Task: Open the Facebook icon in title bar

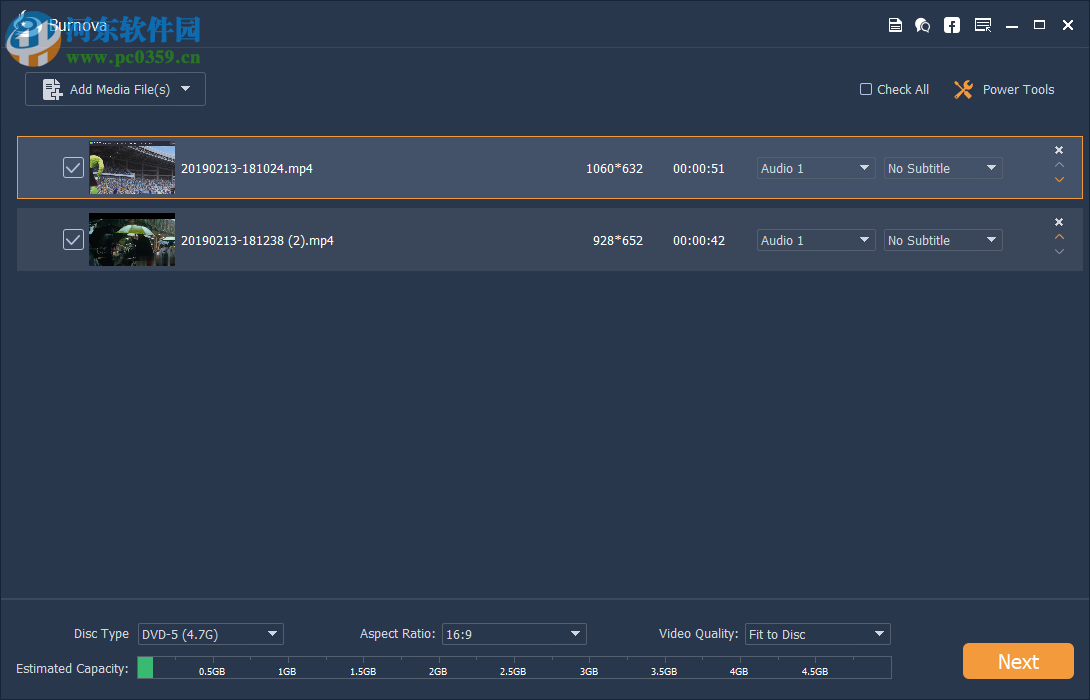Action: coord(952,25)
